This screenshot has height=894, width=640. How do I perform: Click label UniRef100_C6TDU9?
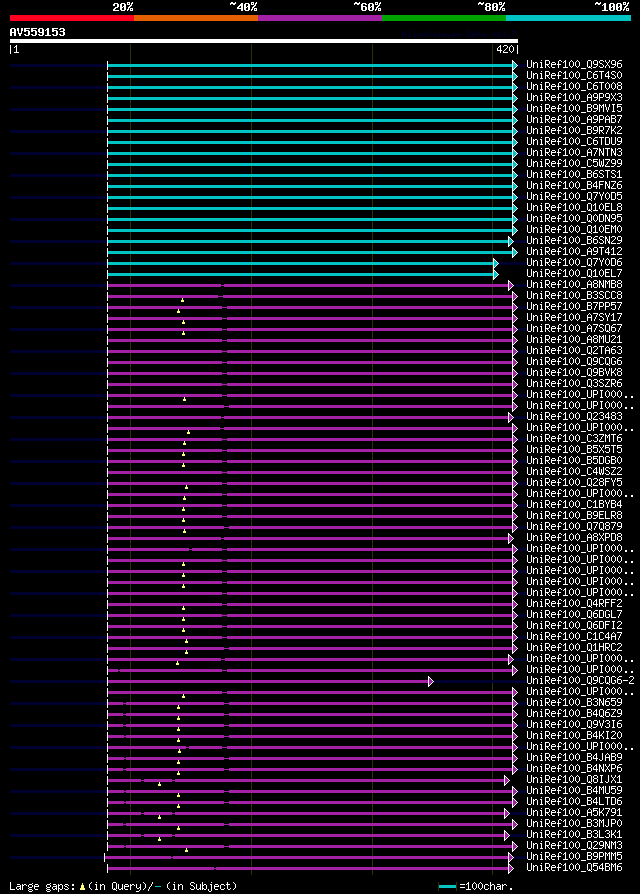pyautogui.click(x=574, y=142)
